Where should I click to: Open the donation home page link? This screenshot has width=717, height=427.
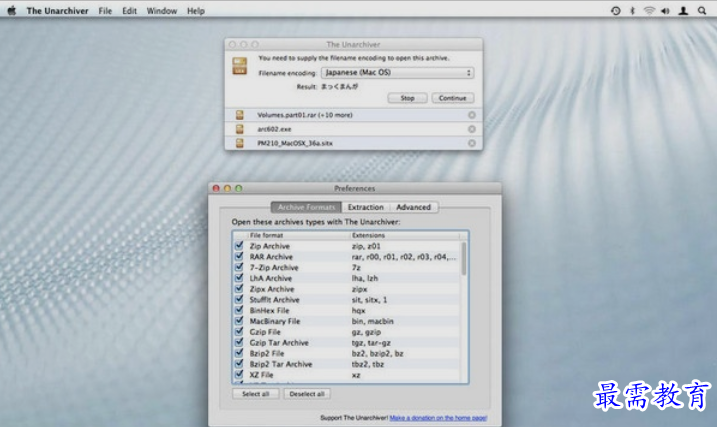pyautogui.click(x=438, y=417)
